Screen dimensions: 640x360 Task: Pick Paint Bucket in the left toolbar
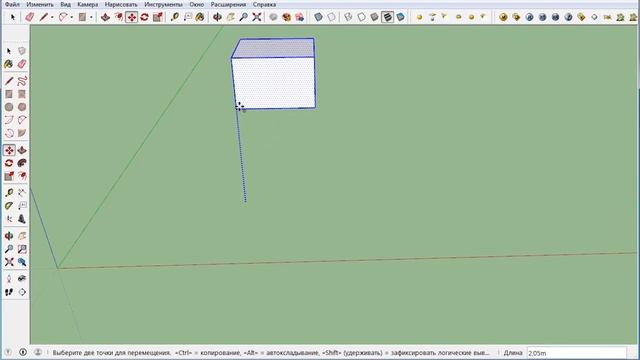[9, 64]
